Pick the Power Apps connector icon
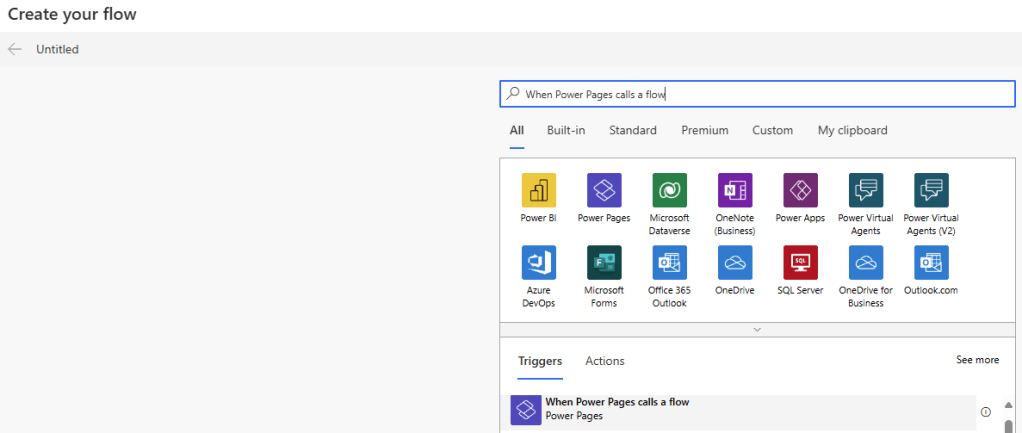 tap(800, 190)
